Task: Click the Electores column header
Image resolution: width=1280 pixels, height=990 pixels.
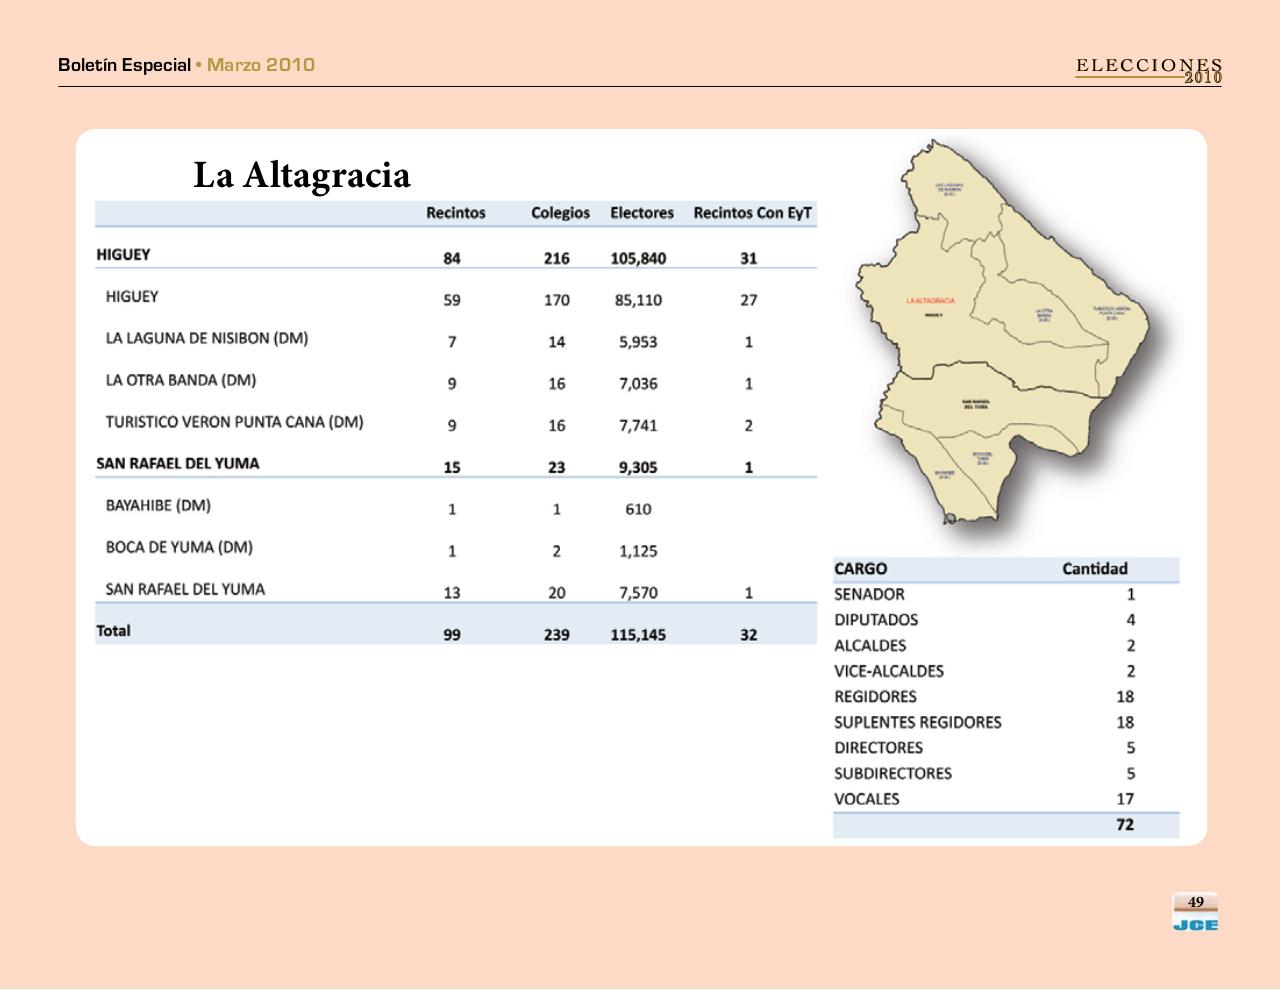Action: point(642,213)
